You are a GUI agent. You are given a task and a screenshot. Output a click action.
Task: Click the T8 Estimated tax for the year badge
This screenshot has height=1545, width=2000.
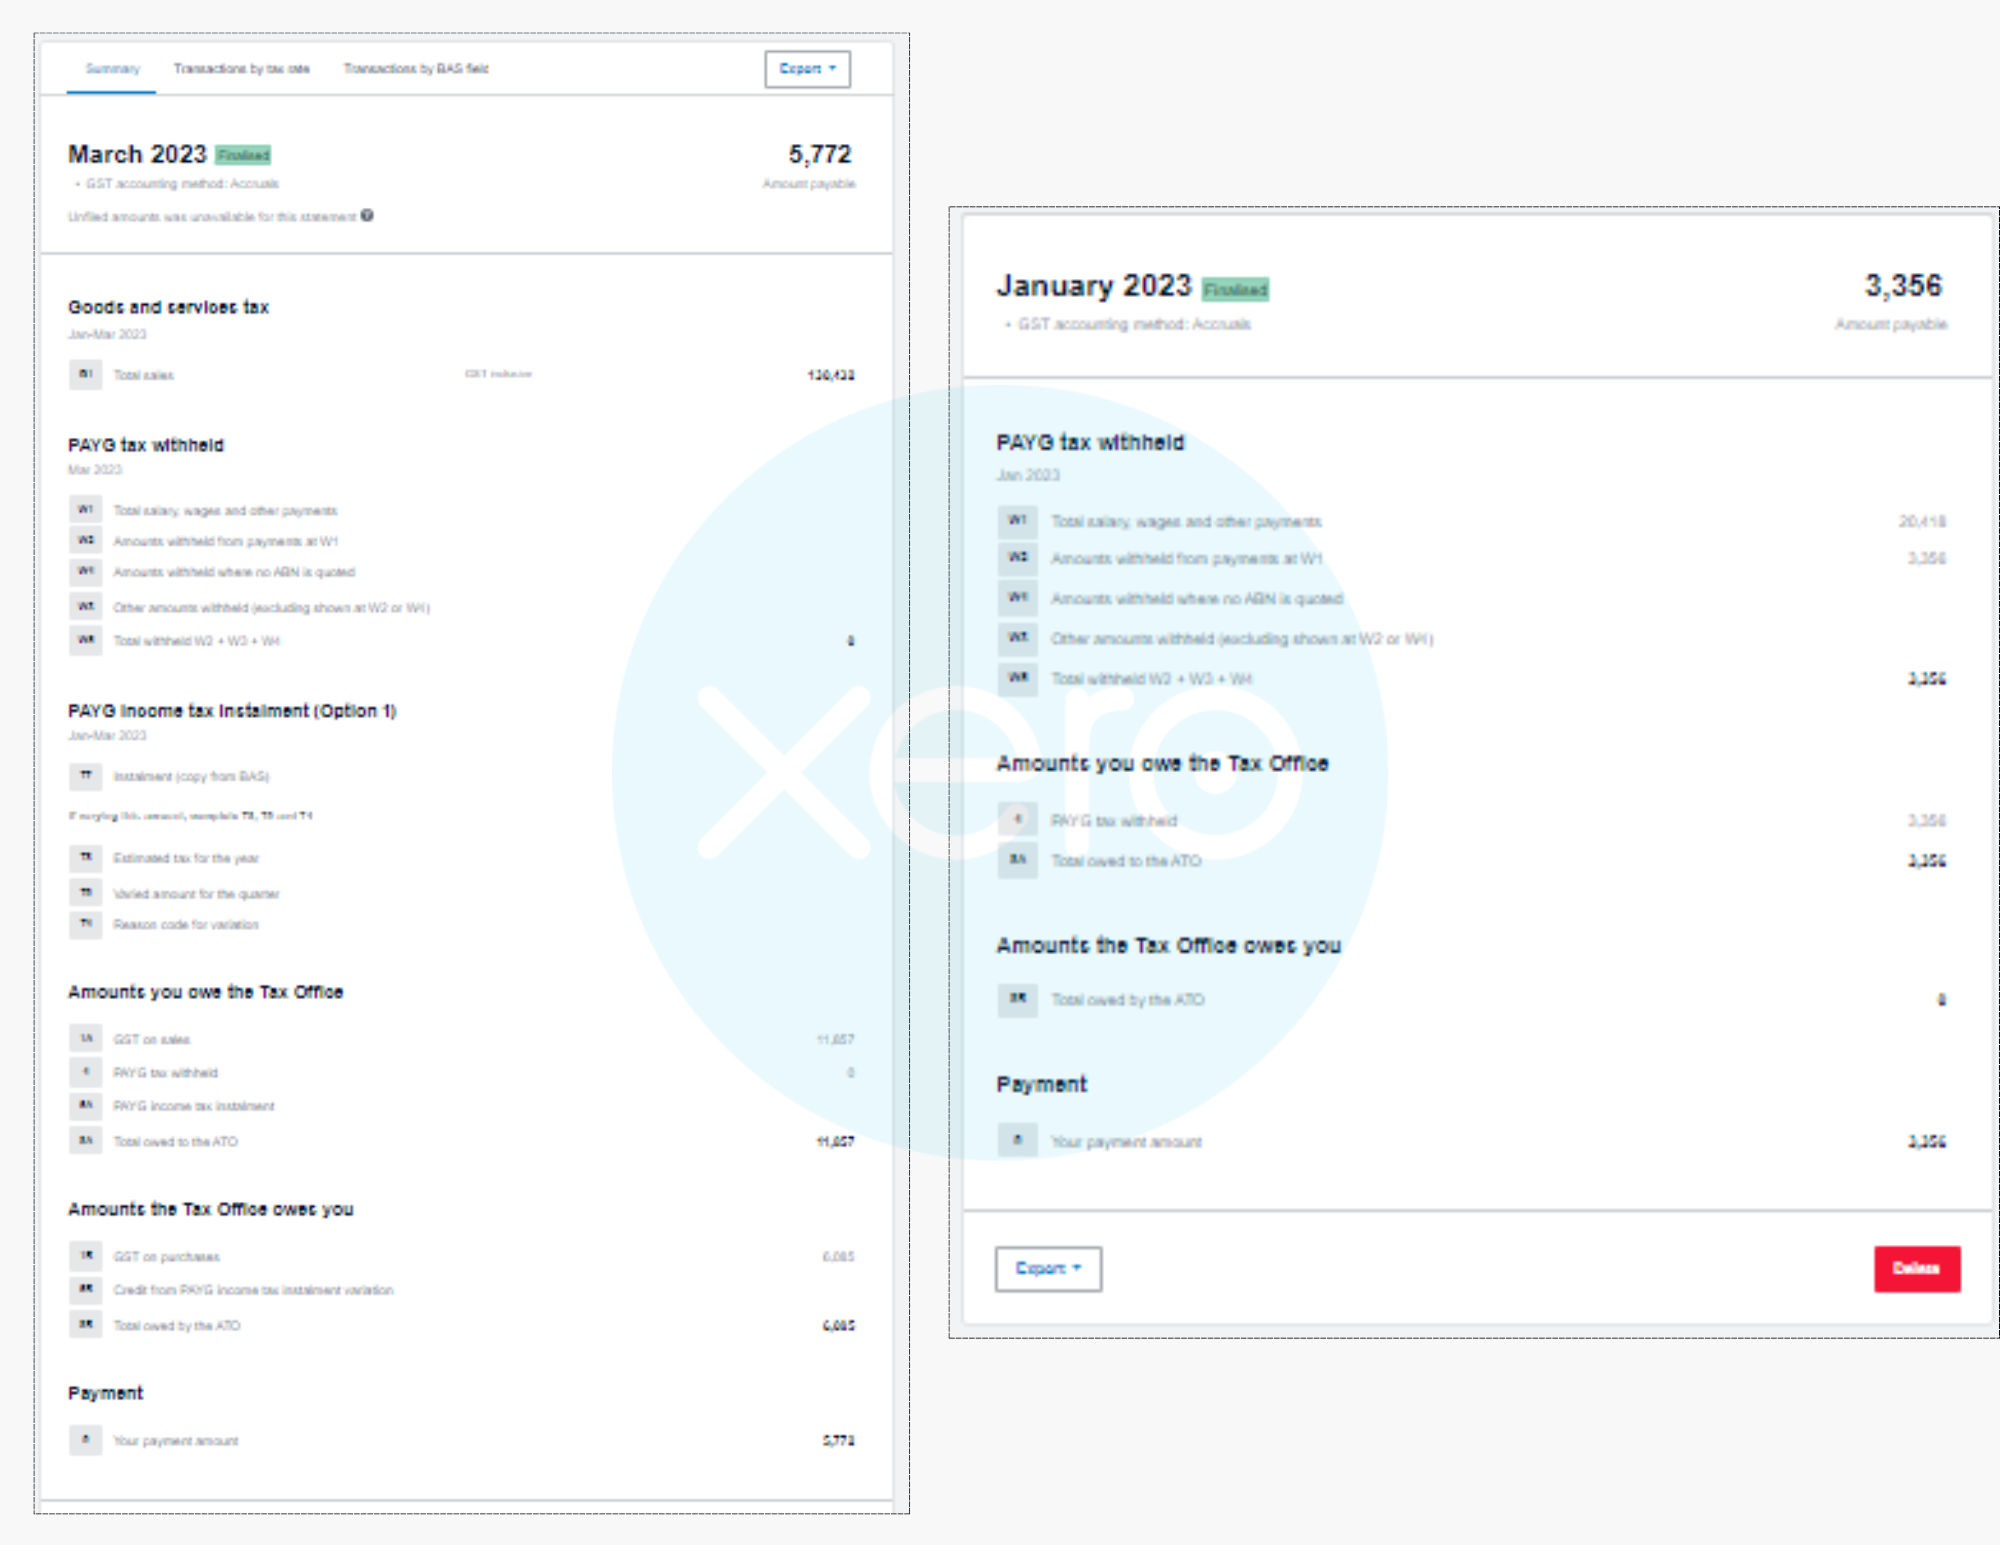(x=85, y=857)
